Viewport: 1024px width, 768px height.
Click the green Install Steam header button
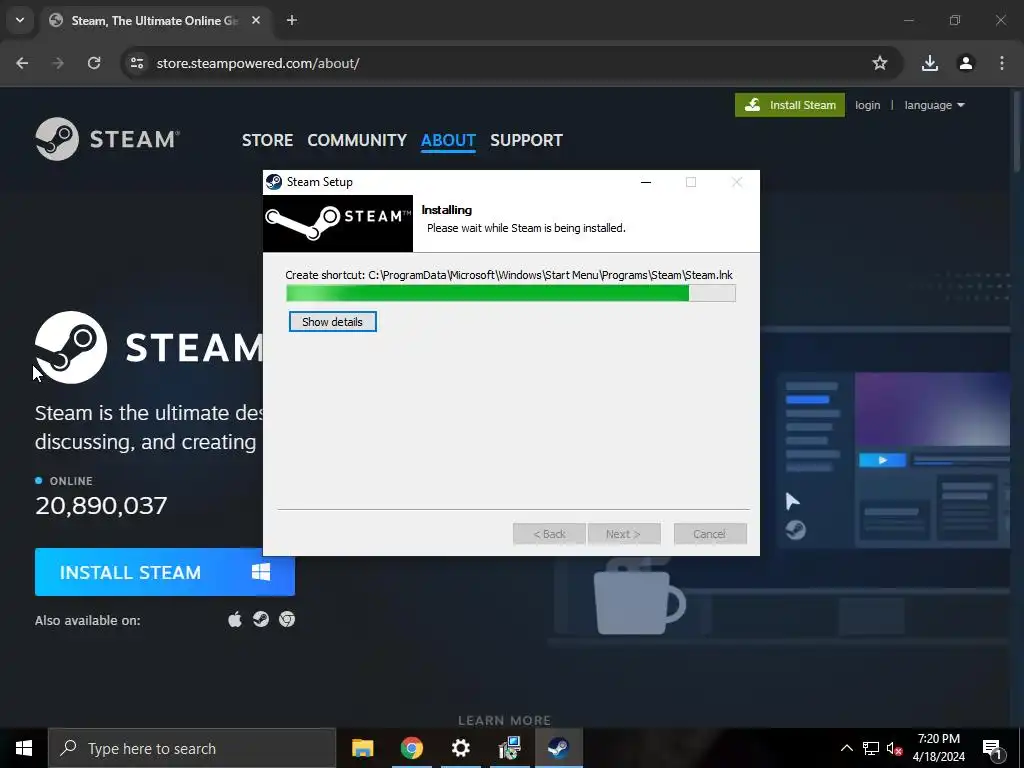(x=790, y=105)
